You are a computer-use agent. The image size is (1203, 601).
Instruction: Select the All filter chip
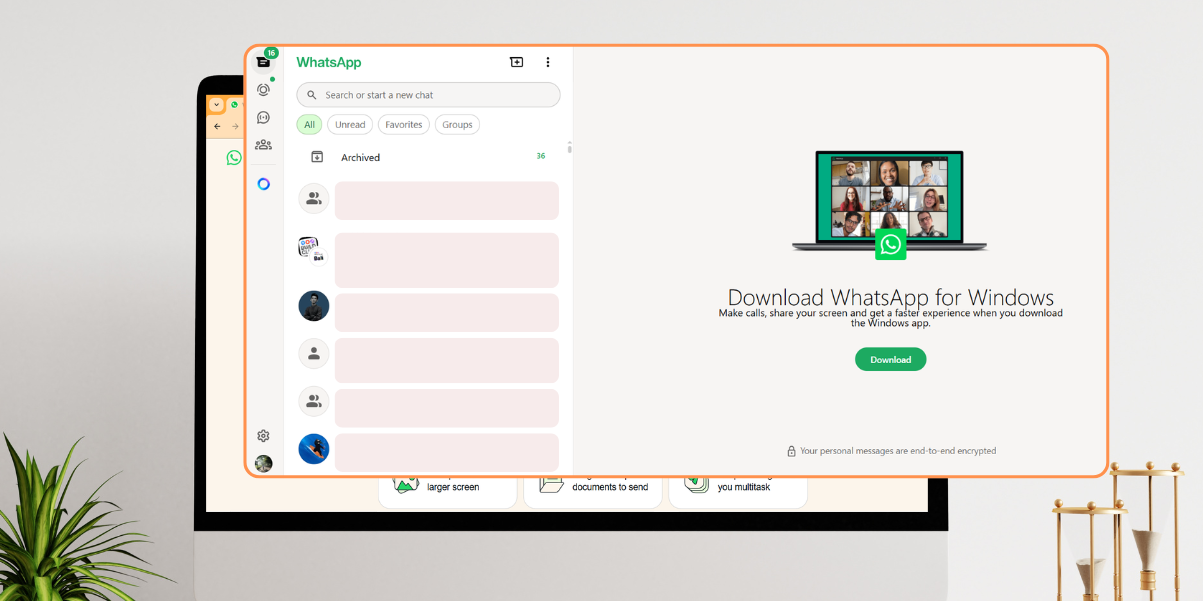308,124
